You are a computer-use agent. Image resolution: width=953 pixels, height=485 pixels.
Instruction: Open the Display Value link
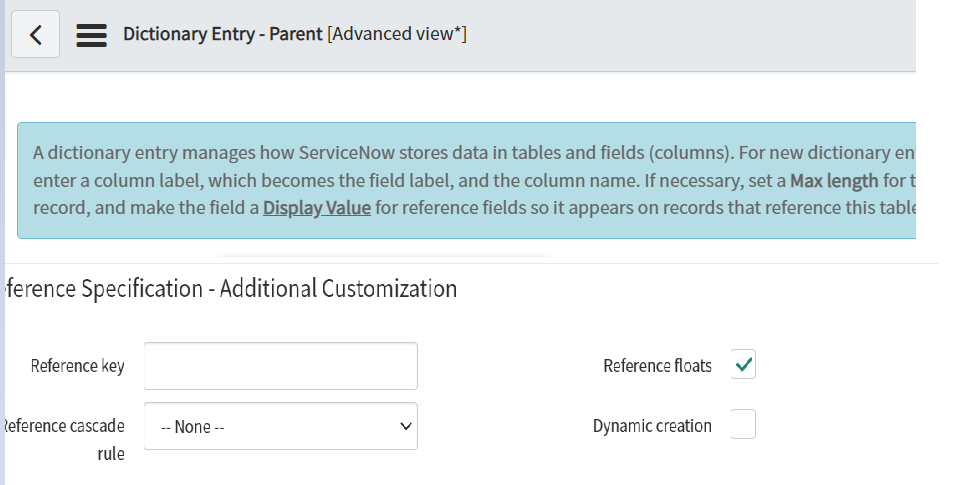pyautogui.click(x=316, y=208)
